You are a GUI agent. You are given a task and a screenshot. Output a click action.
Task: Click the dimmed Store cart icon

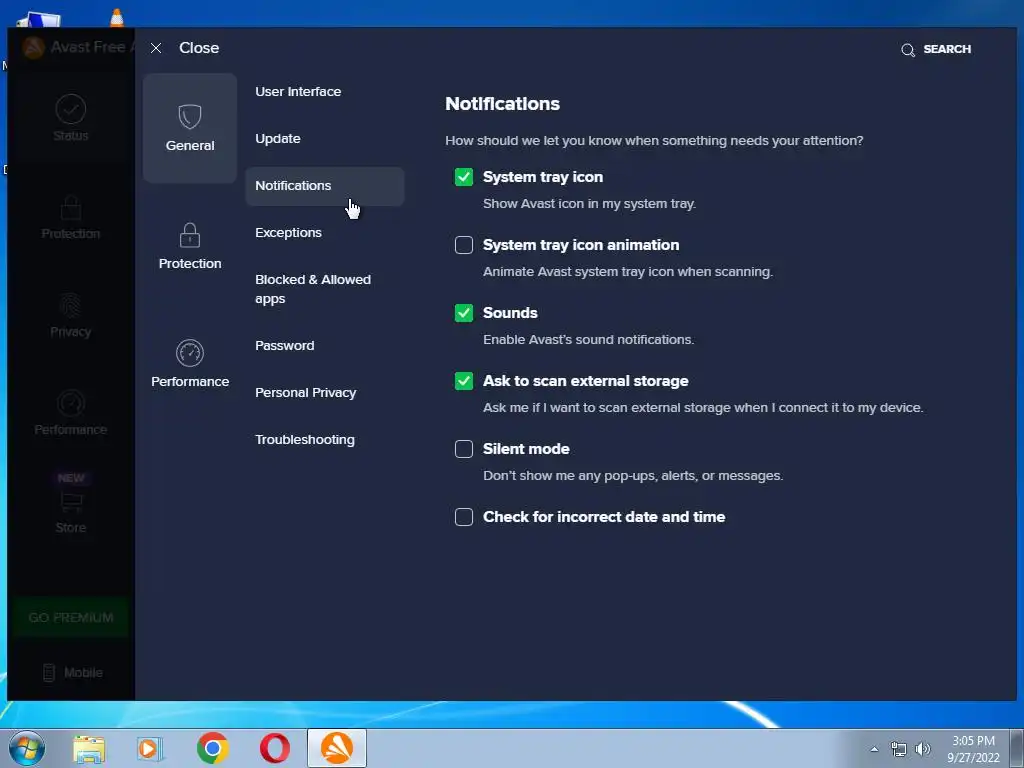pyautogui.click(x=71, y=502)
